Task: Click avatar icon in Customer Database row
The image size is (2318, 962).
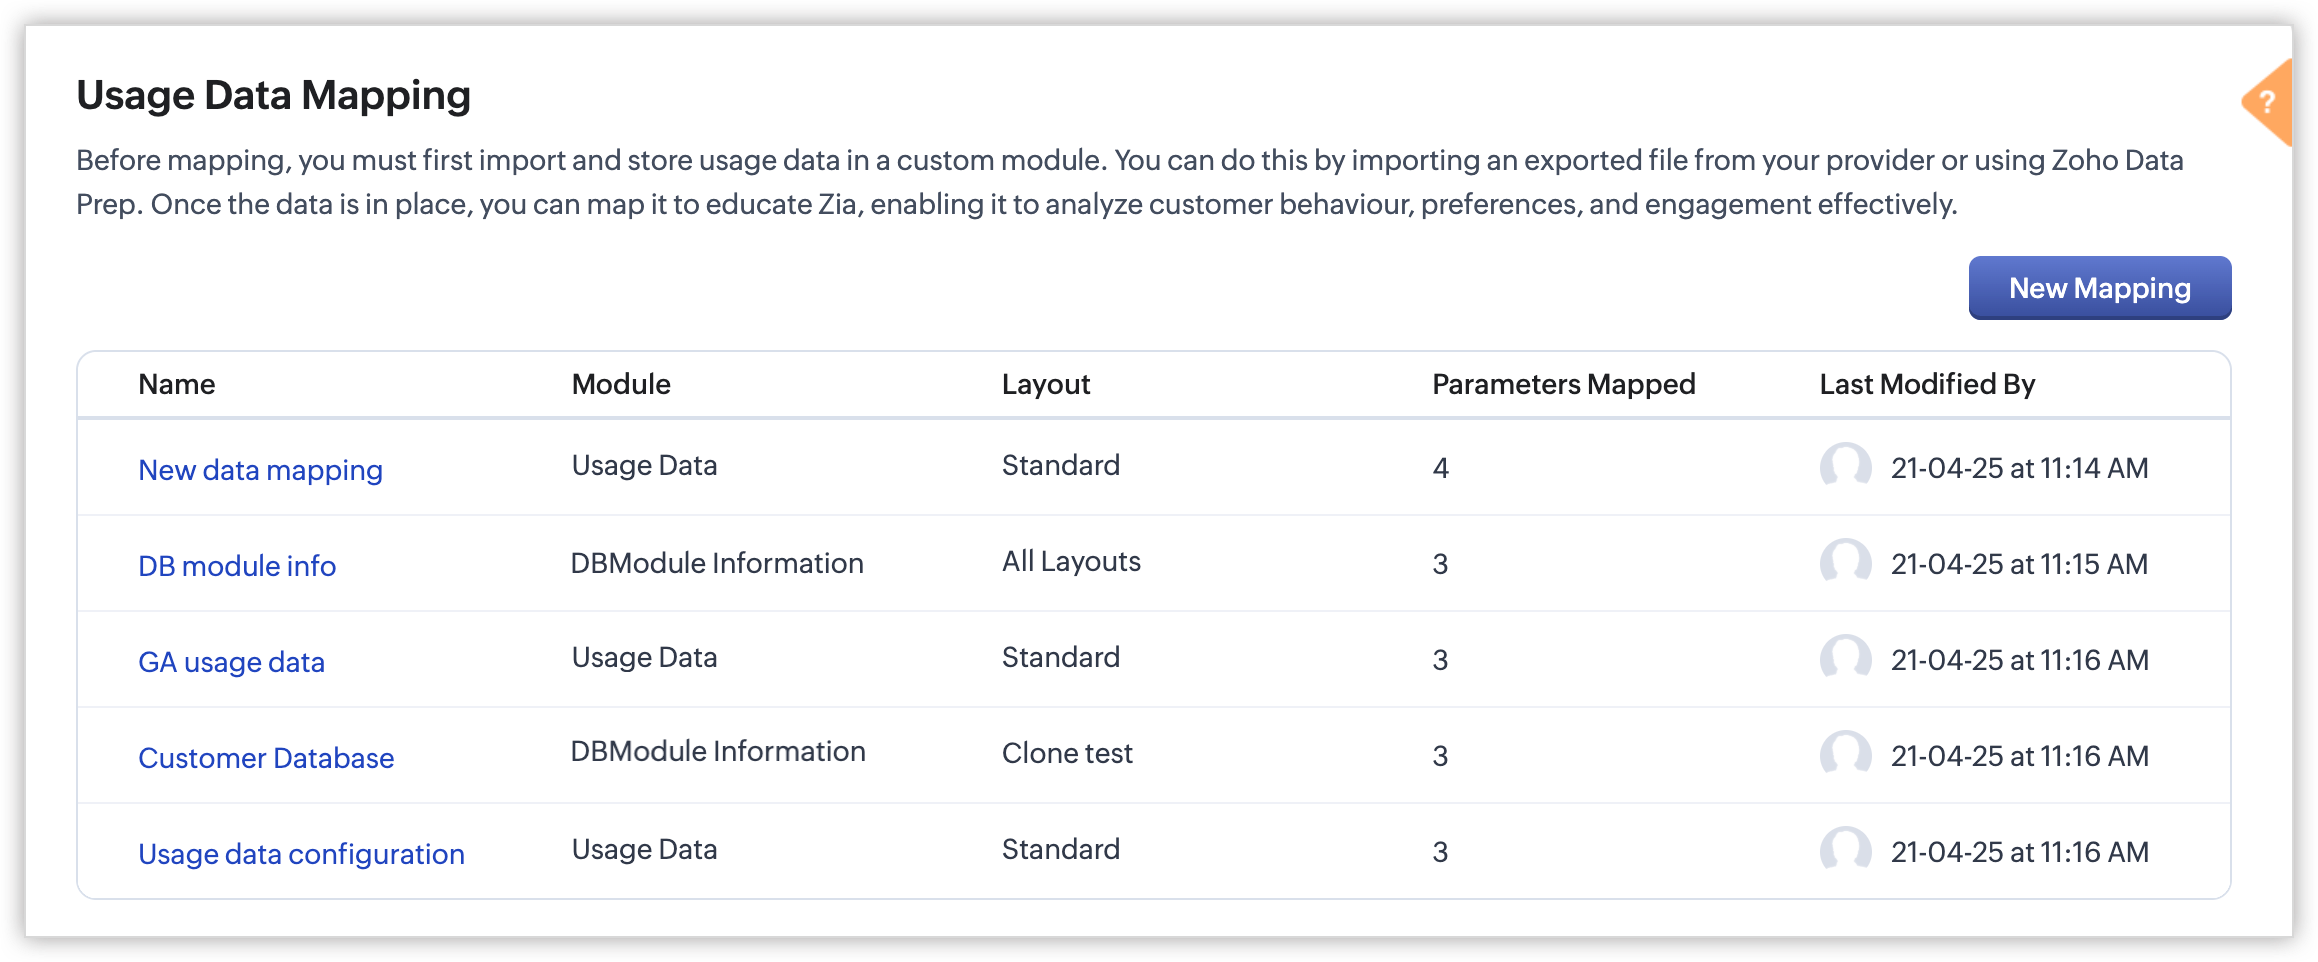Action: coord(1845,755)
